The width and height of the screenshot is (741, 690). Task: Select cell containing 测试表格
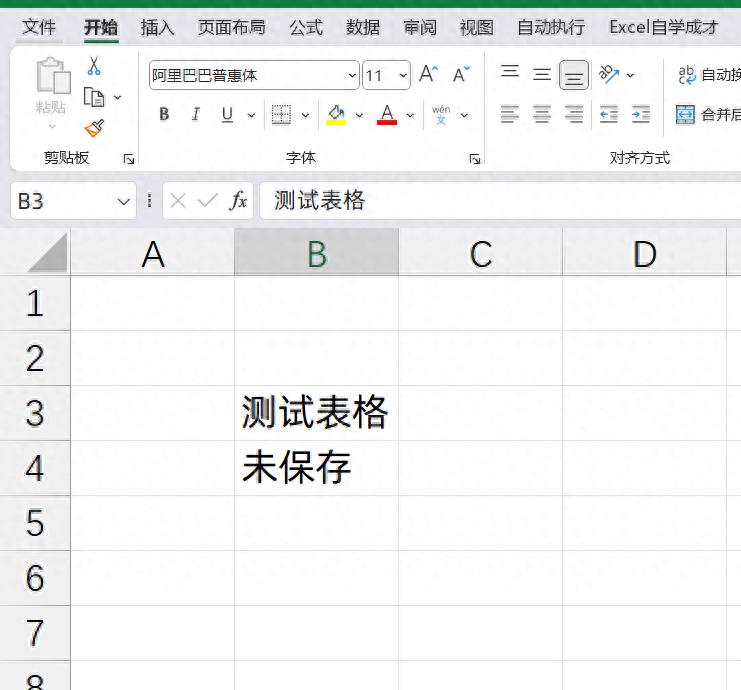(317, 413)
